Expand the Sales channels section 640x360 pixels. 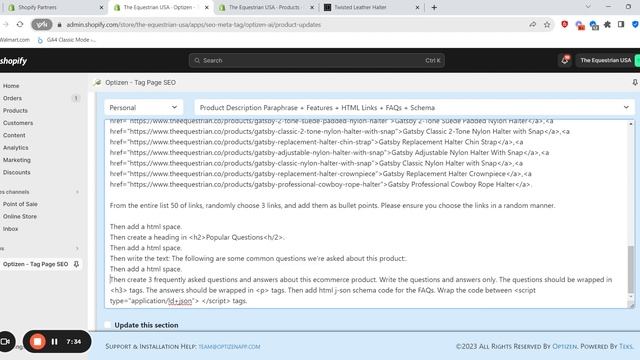[77, 192]
